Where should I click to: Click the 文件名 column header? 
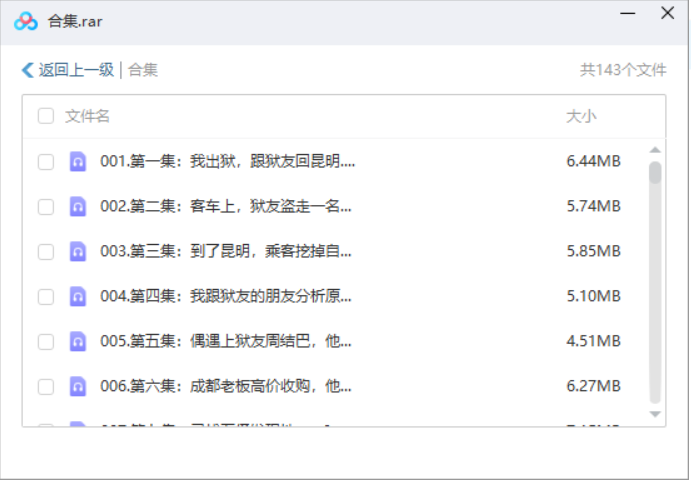click(88, 116)
